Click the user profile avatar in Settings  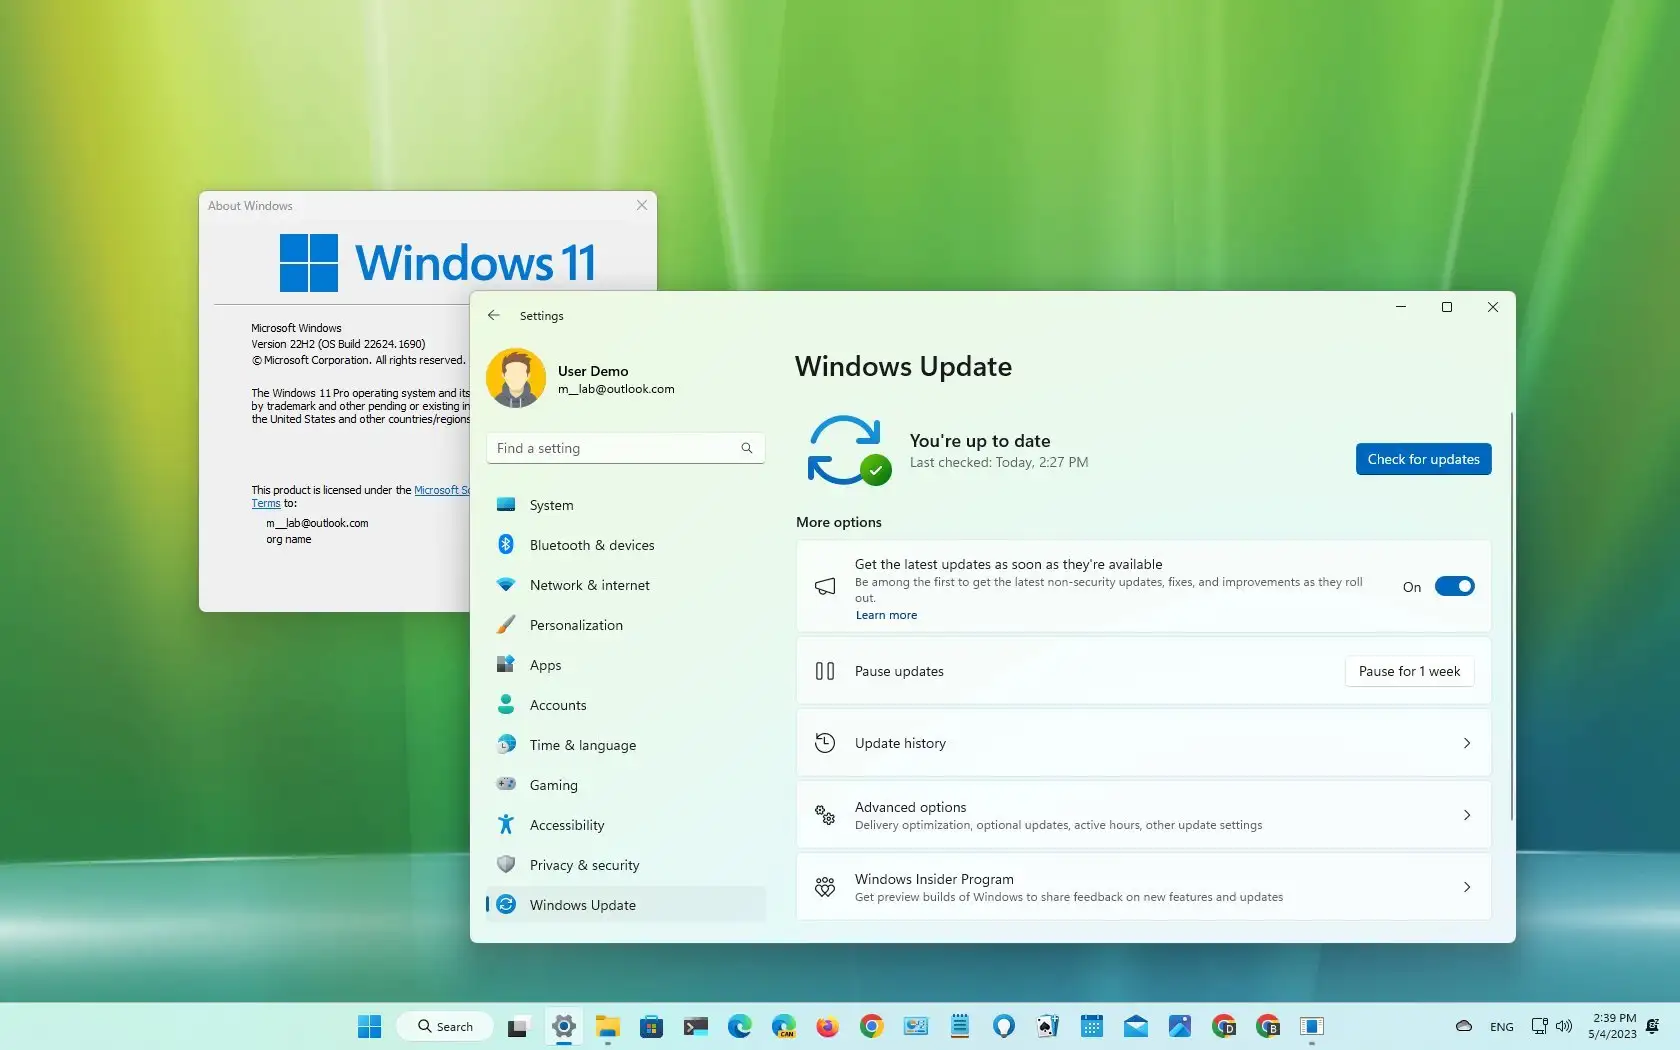tap(516, 378)
